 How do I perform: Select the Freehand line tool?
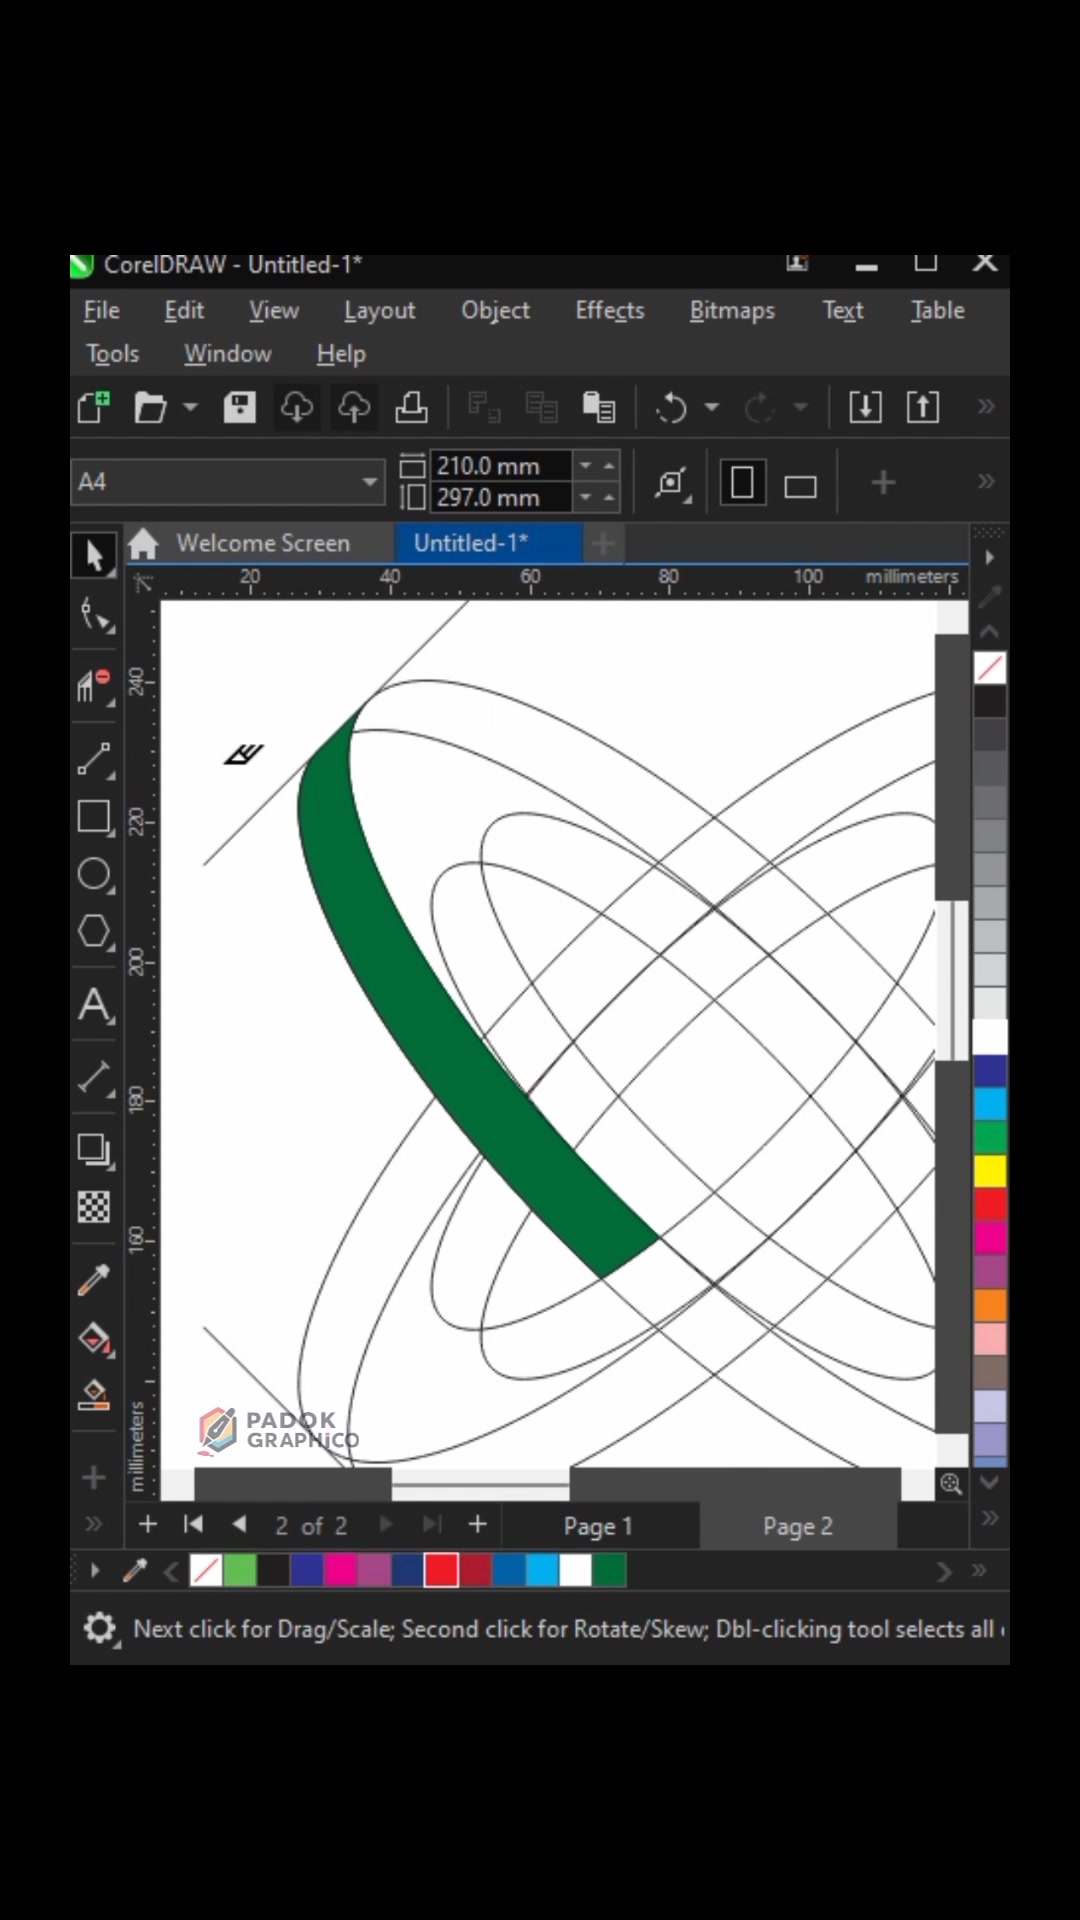(x=94, y=760)
